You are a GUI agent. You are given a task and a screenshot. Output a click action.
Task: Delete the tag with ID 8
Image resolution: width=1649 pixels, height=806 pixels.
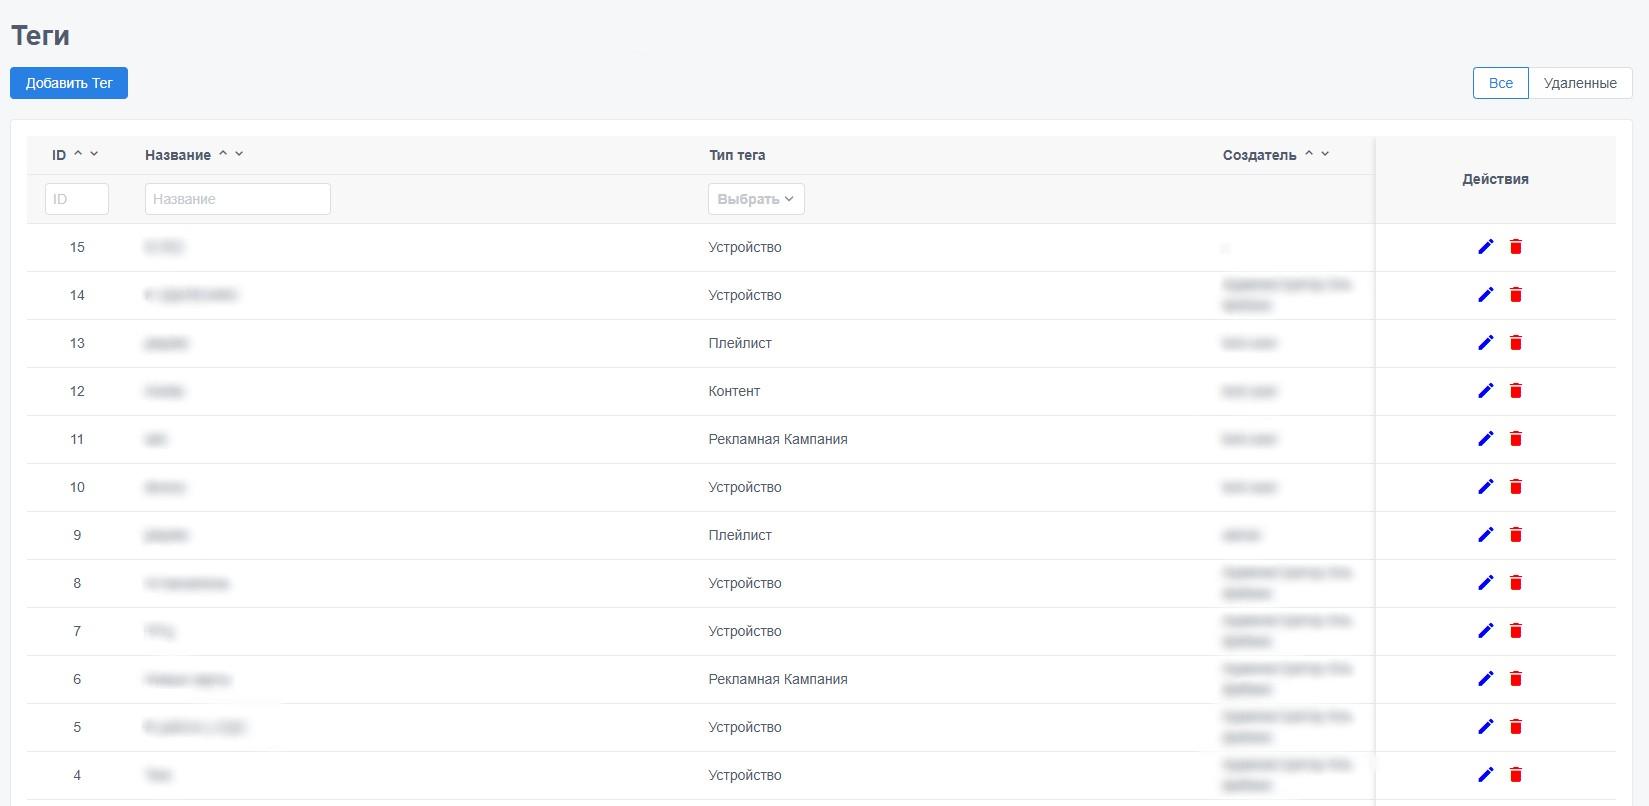1516,583
